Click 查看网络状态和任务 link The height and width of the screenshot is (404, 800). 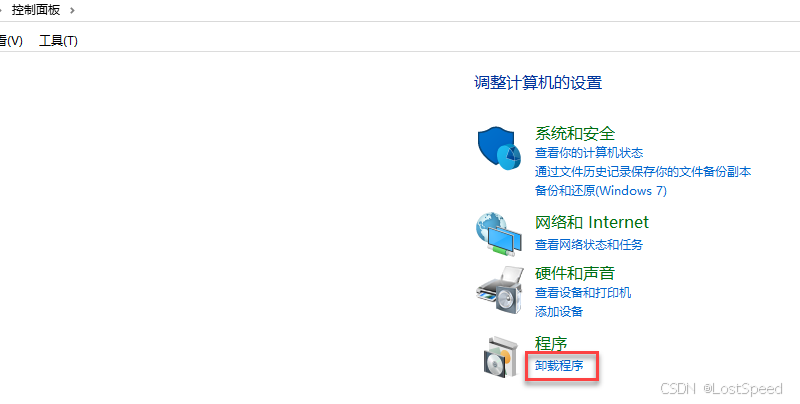point(589,245)
